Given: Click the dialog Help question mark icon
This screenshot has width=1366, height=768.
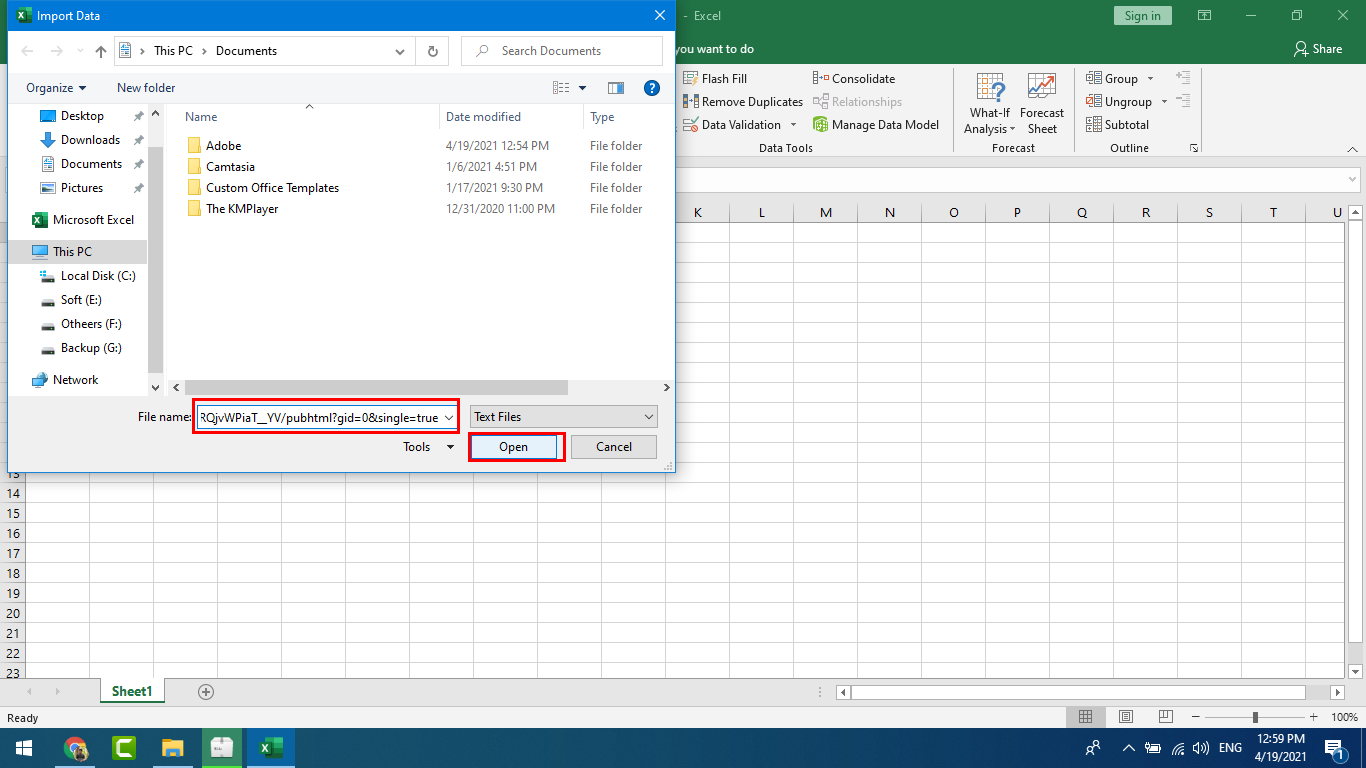Looking at the screenshot, I should pos(652,88).
